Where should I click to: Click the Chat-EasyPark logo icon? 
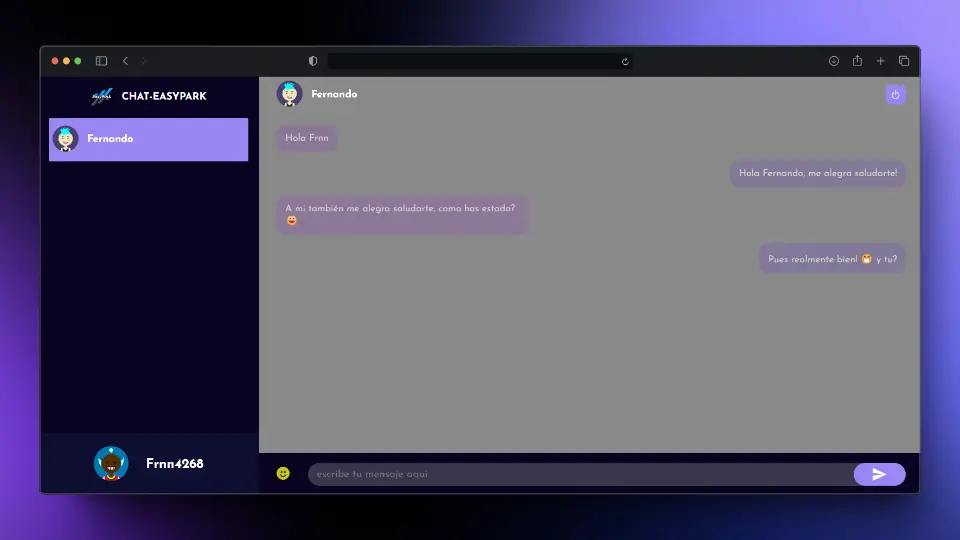(102, 96)
